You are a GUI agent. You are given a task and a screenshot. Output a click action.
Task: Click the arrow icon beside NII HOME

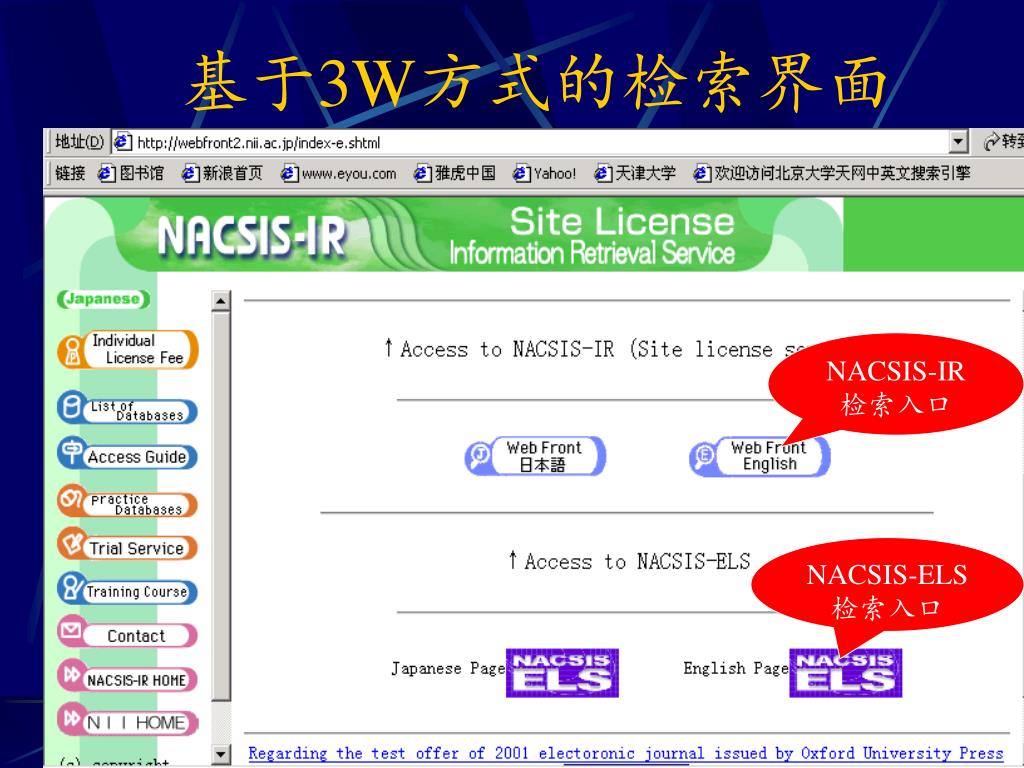coord(71,717)
